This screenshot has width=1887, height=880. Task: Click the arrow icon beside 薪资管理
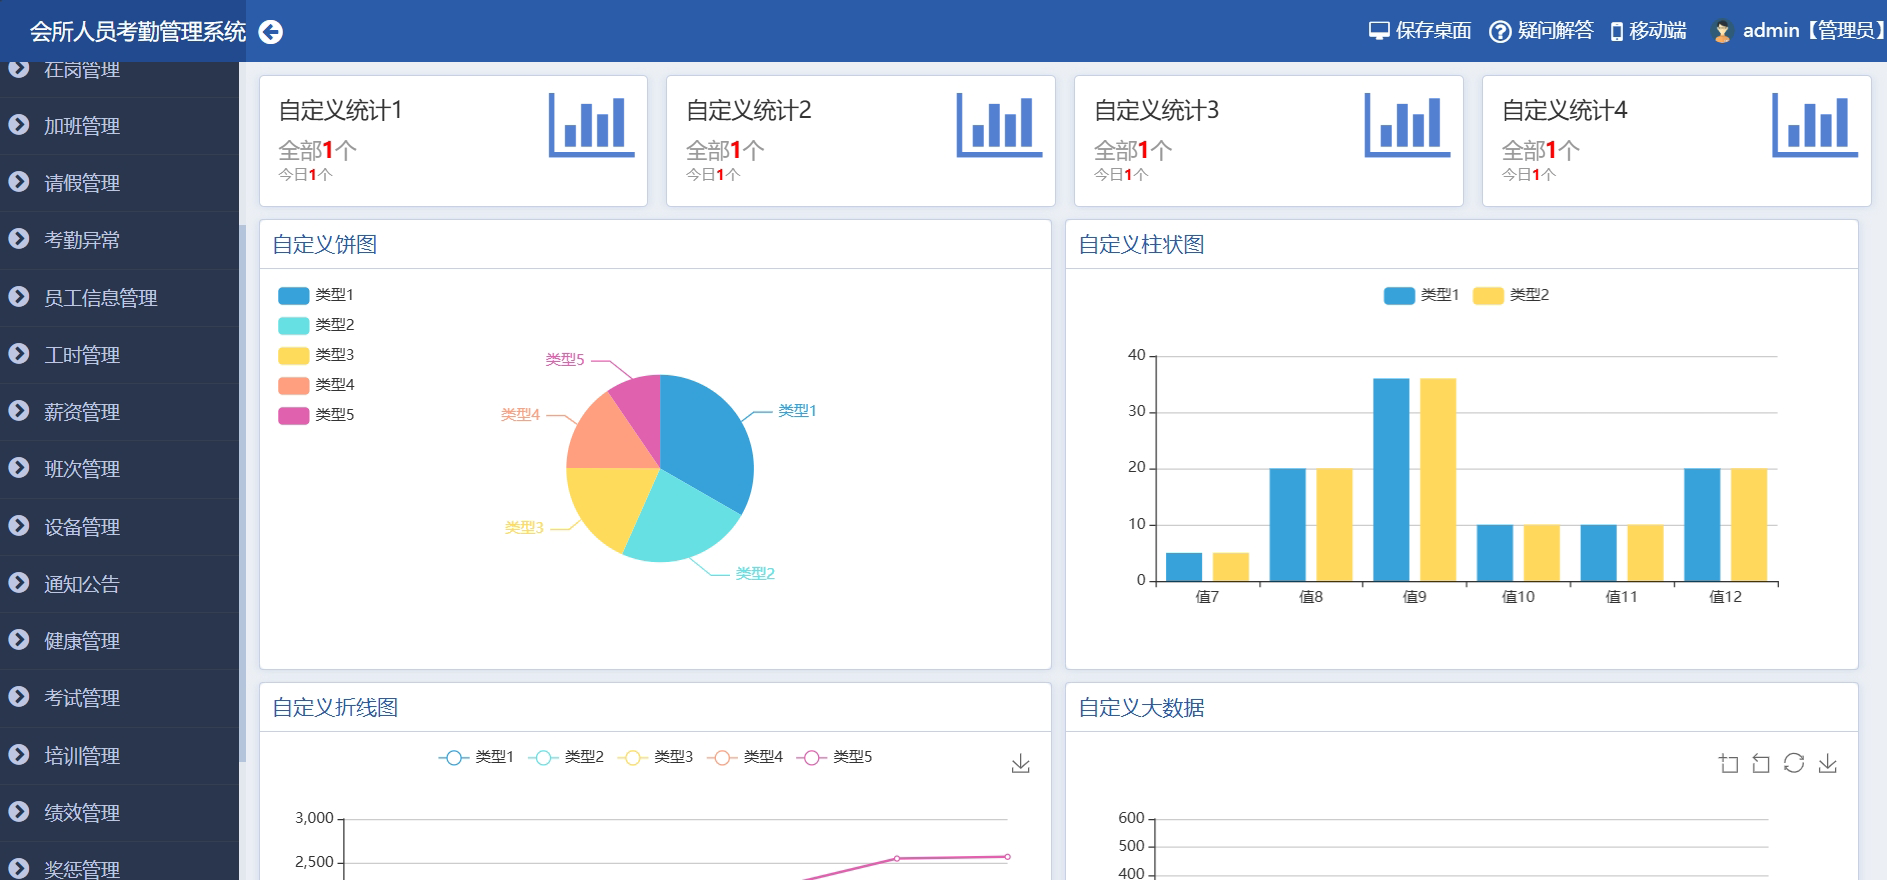click(x=18, y=411)
